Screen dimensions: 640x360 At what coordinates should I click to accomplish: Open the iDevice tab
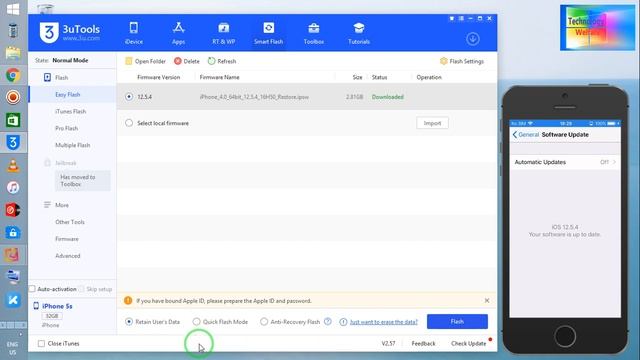(x=134, y=33)
